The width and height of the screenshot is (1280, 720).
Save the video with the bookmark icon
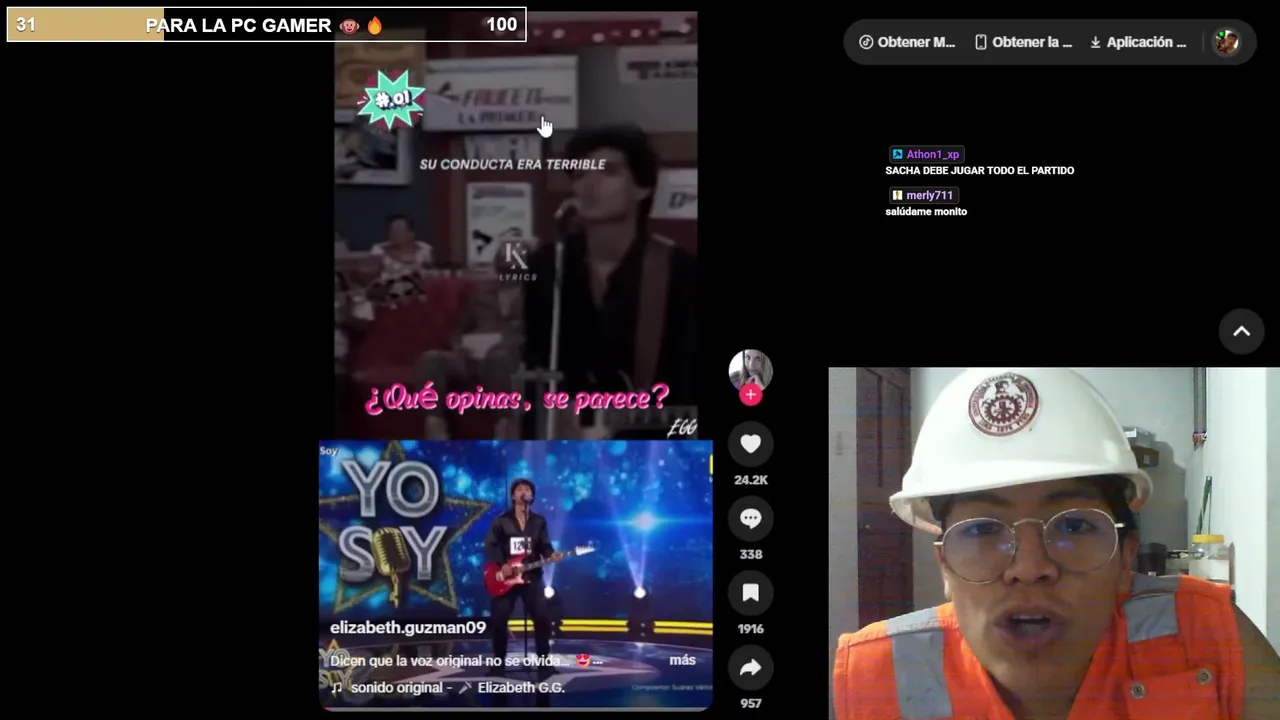(750, 593)
